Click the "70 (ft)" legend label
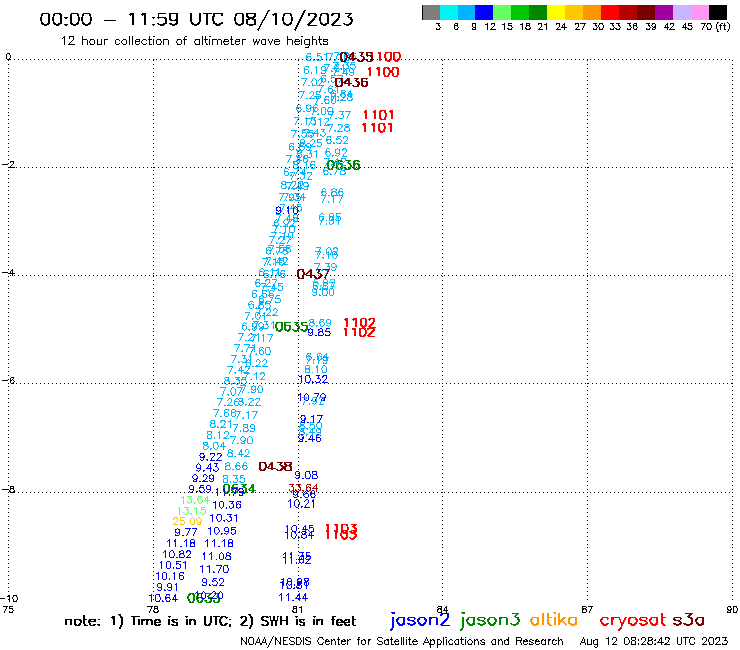The image size is (740, 650). [715, 26]
